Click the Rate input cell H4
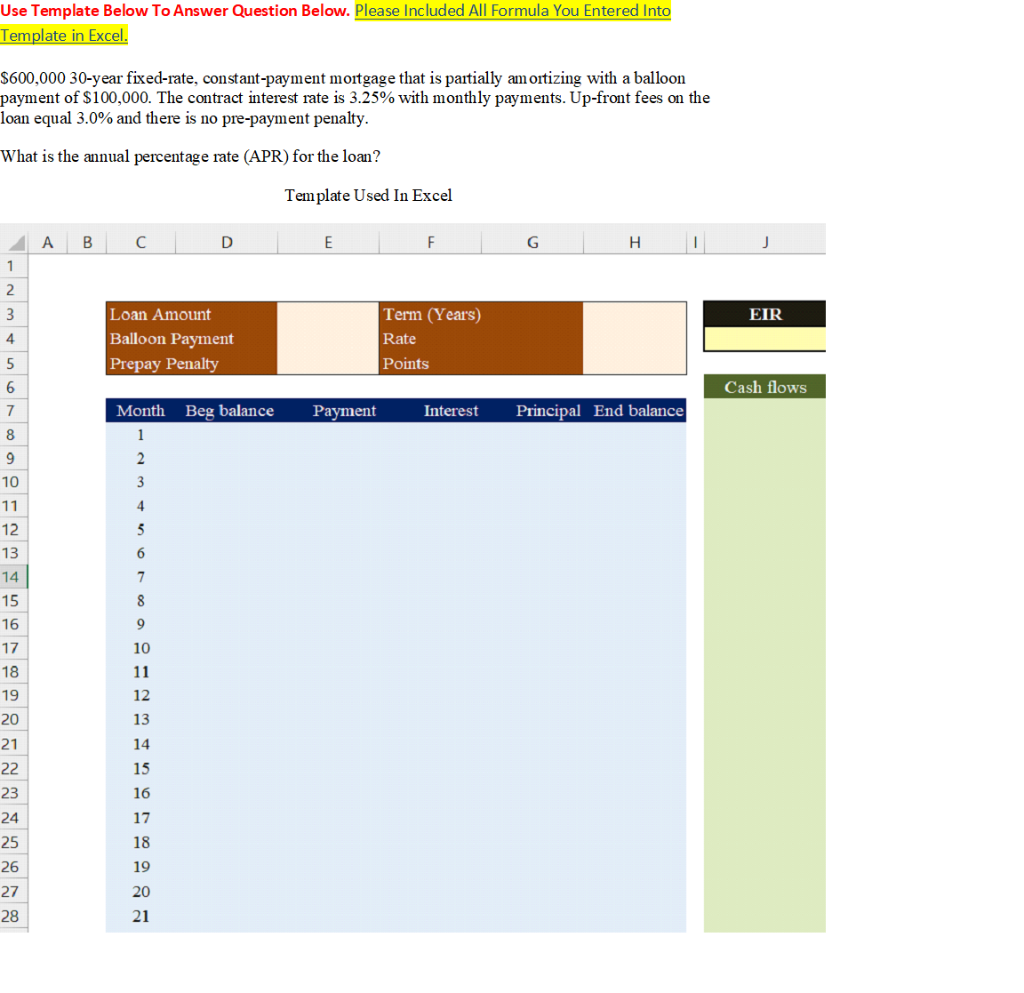The height and width of the screenshot is (993, 1024). (x=635, y=338)
